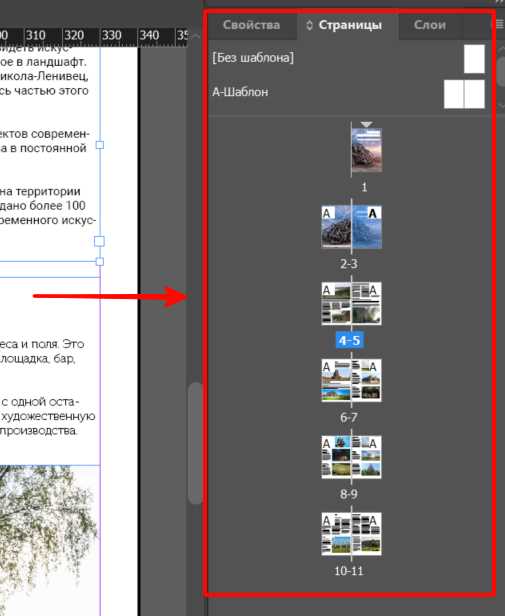Click the spread label 8-9
505x616 pixels.
click(349, 494)
